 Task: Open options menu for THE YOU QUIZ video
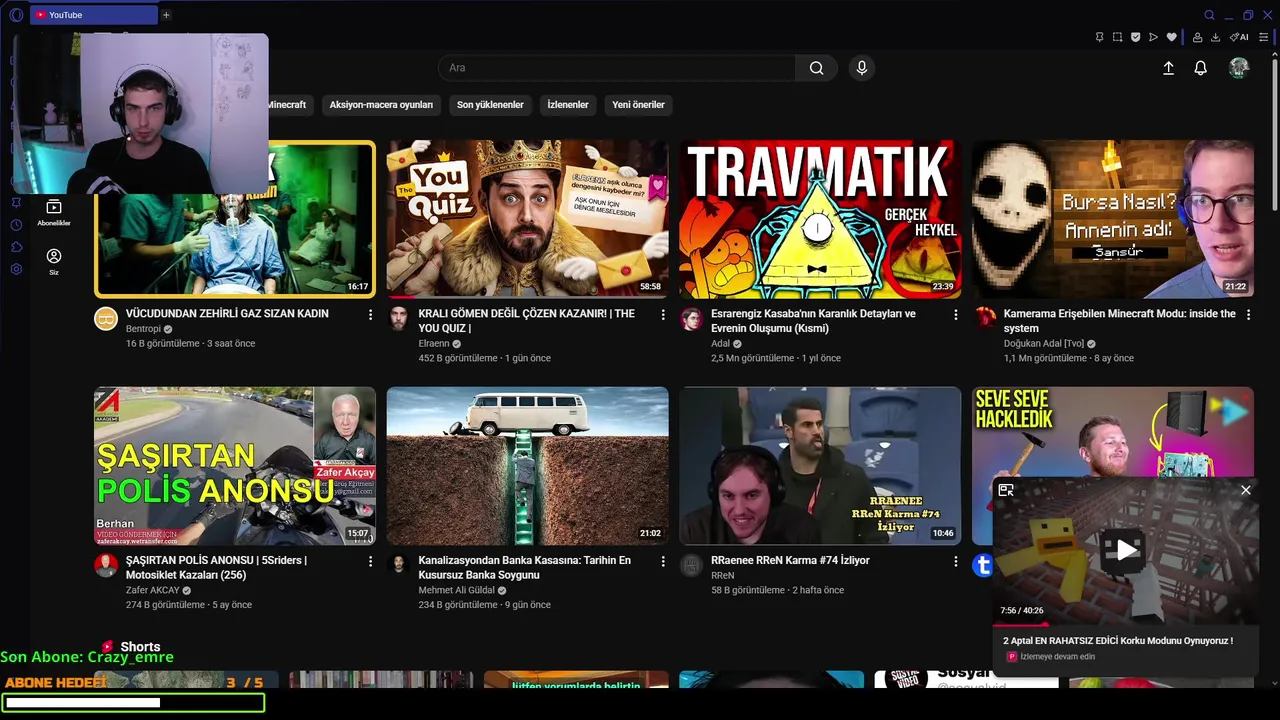click(x=662, y=314)
